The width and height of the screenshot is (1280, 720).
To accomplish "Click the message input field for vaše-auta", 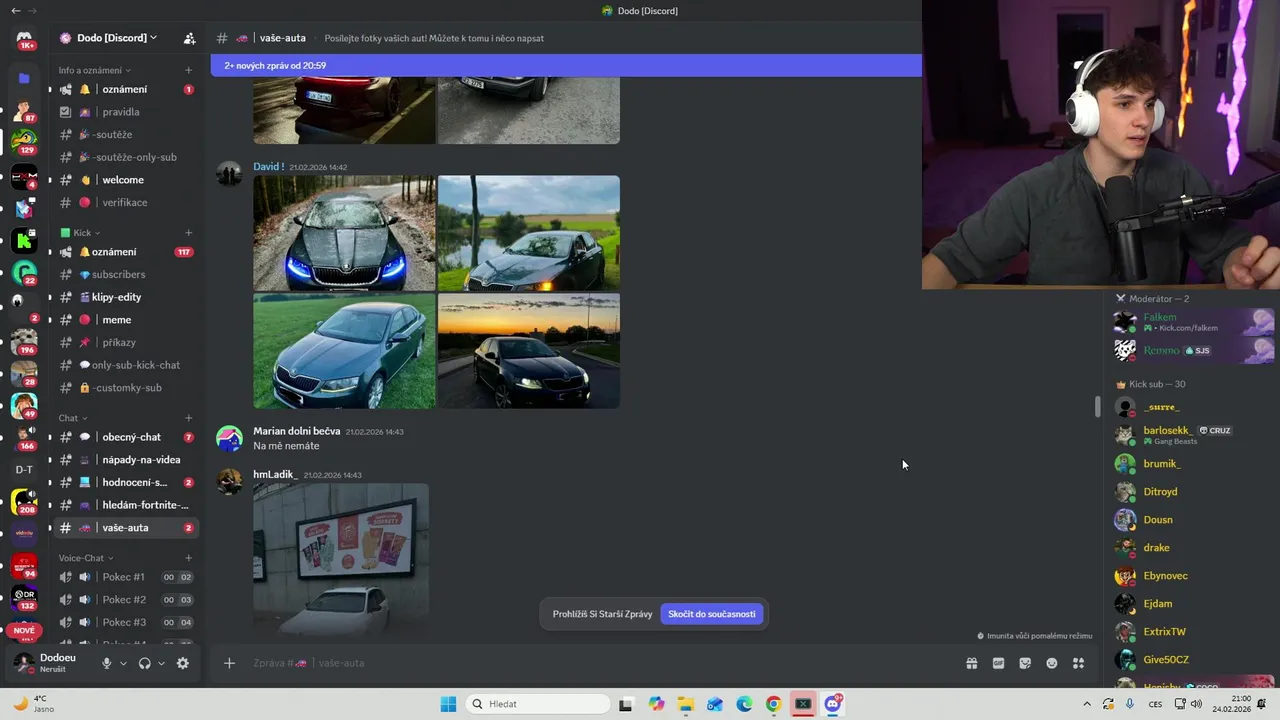I will (x=600, y=663).
